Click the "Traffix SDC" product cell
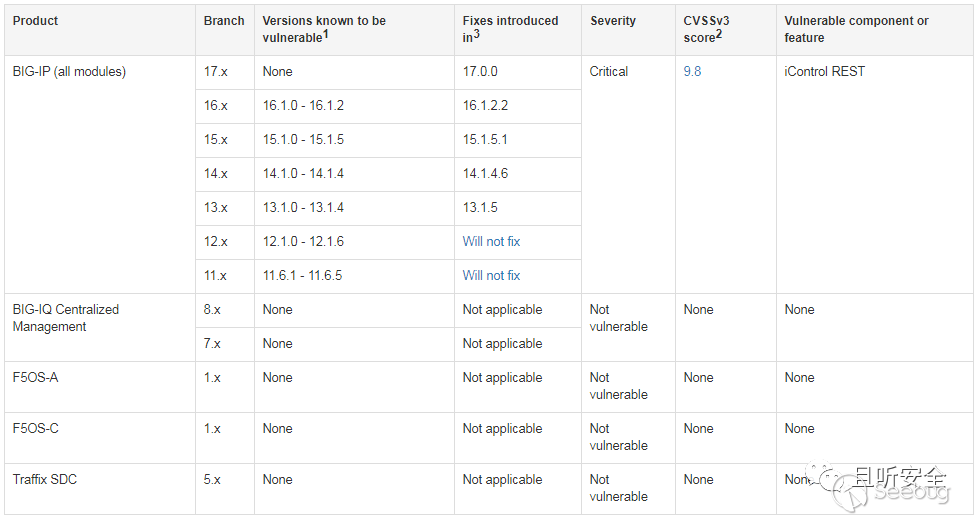 coord(45,480)
